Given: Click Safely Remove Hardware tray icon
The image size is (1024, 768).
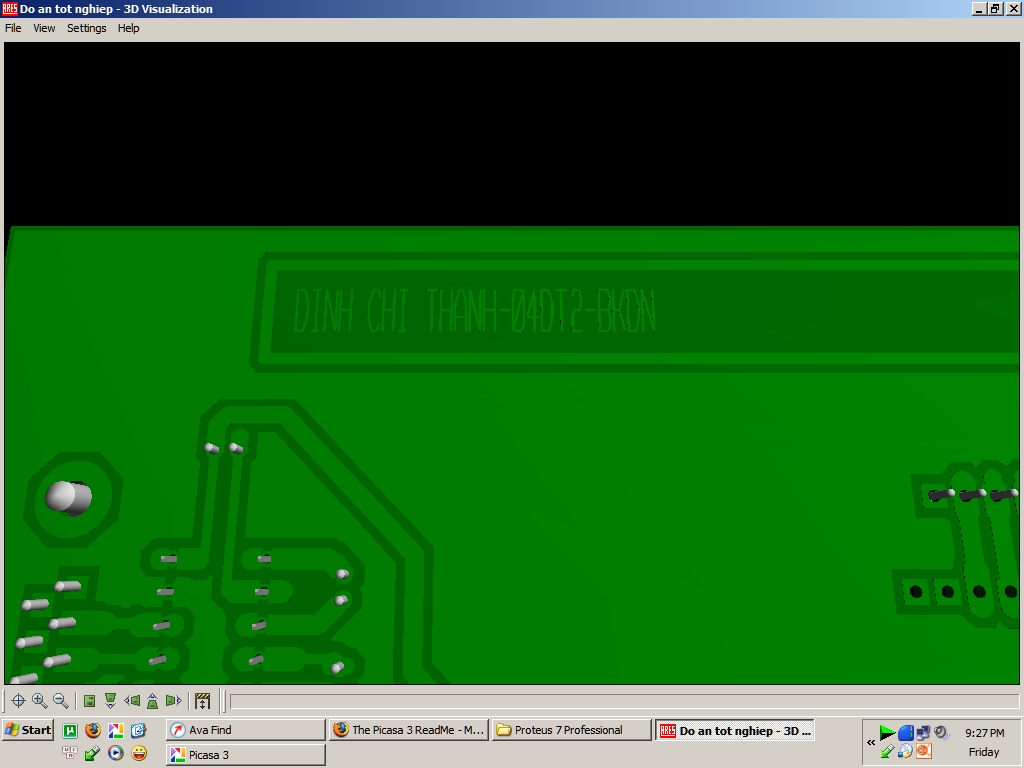Looking at the screenshot, I should coord(887,751).
